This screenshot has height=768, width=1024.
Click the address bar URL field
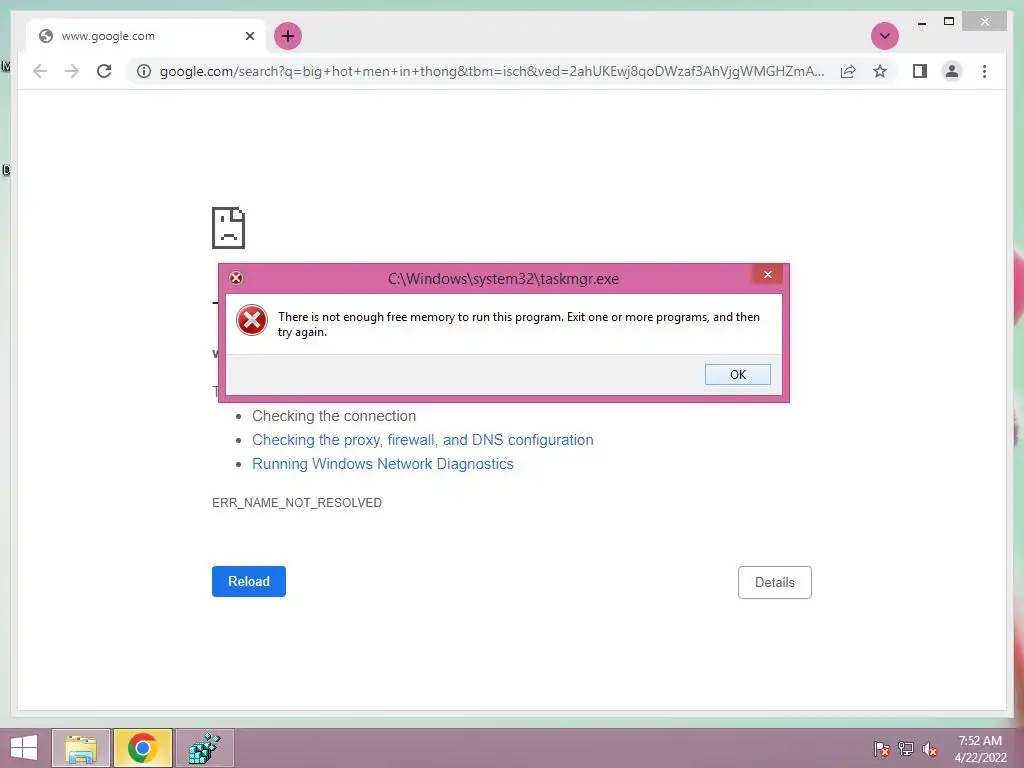tap(491, 71)
